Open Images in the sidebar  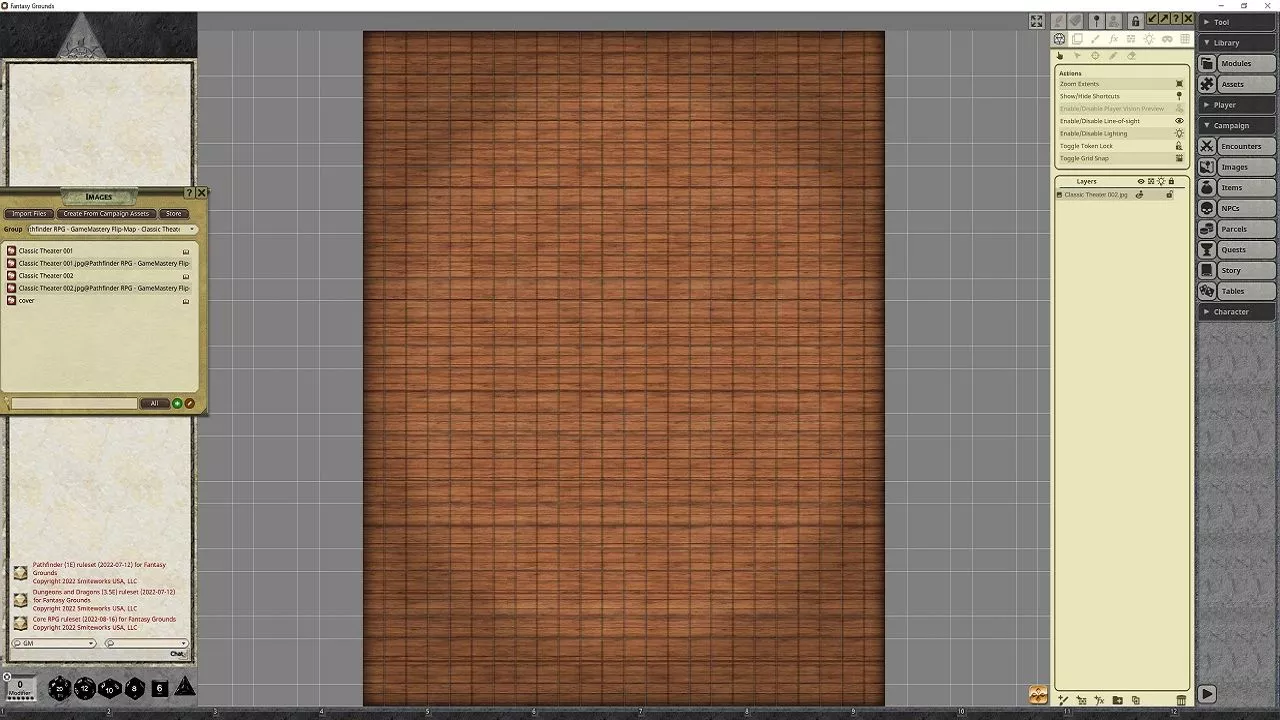[1238, 167]
